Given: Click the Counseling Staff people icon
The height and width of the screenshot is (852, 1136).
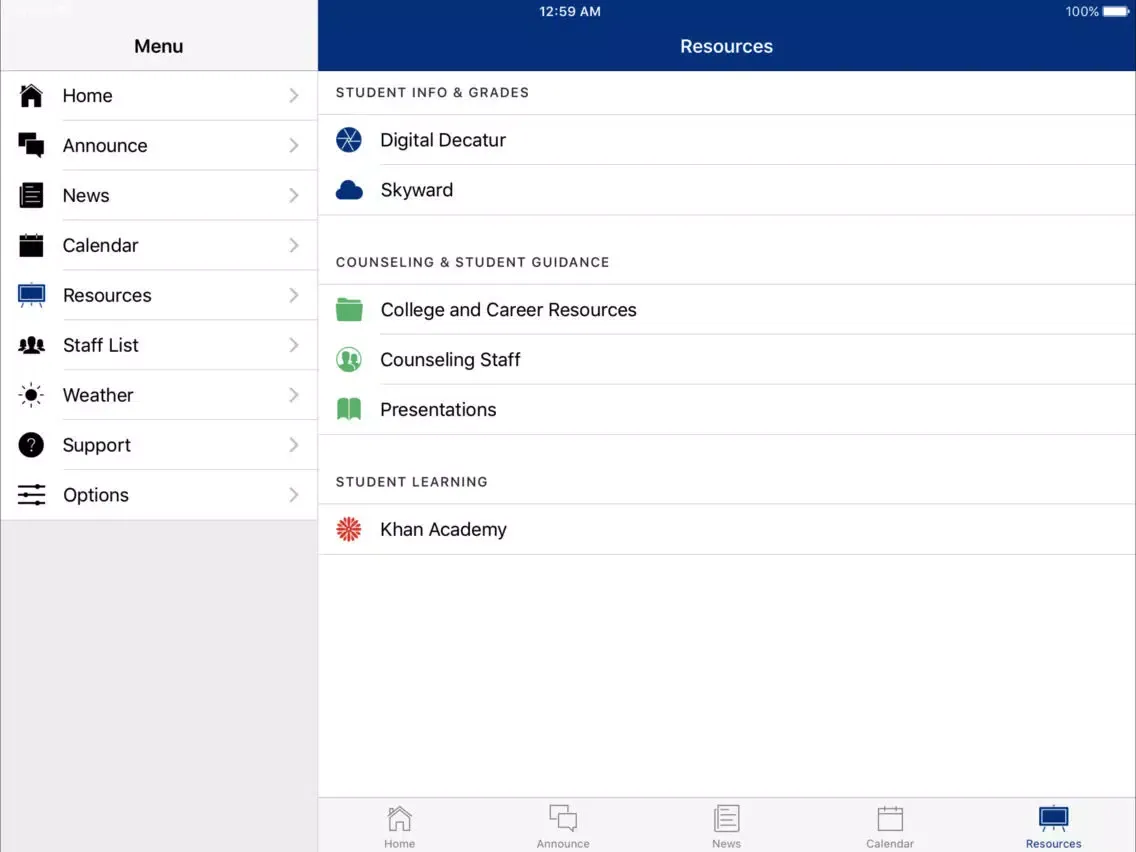Looking at the screenshot, I should click(x=348, y=359).
